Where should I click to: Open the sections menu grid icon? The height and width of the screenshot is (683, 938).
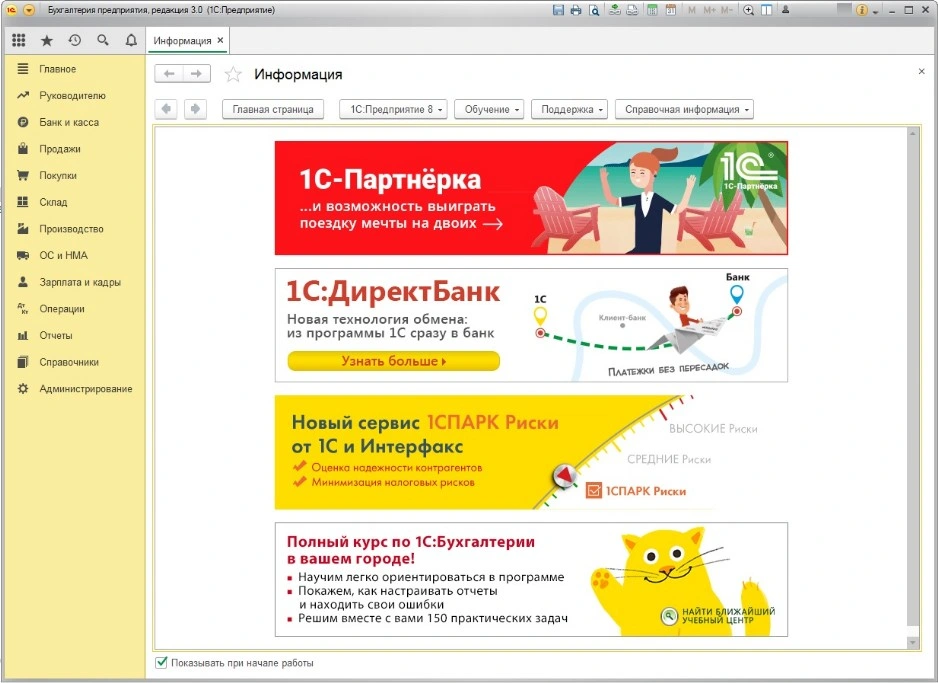coord(19,41)
